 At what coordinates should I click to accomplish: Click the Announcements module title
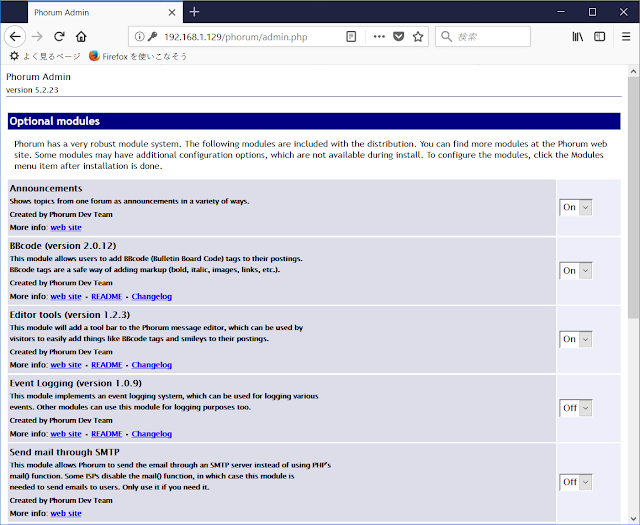pyautogui.click(x=46, y=188)
